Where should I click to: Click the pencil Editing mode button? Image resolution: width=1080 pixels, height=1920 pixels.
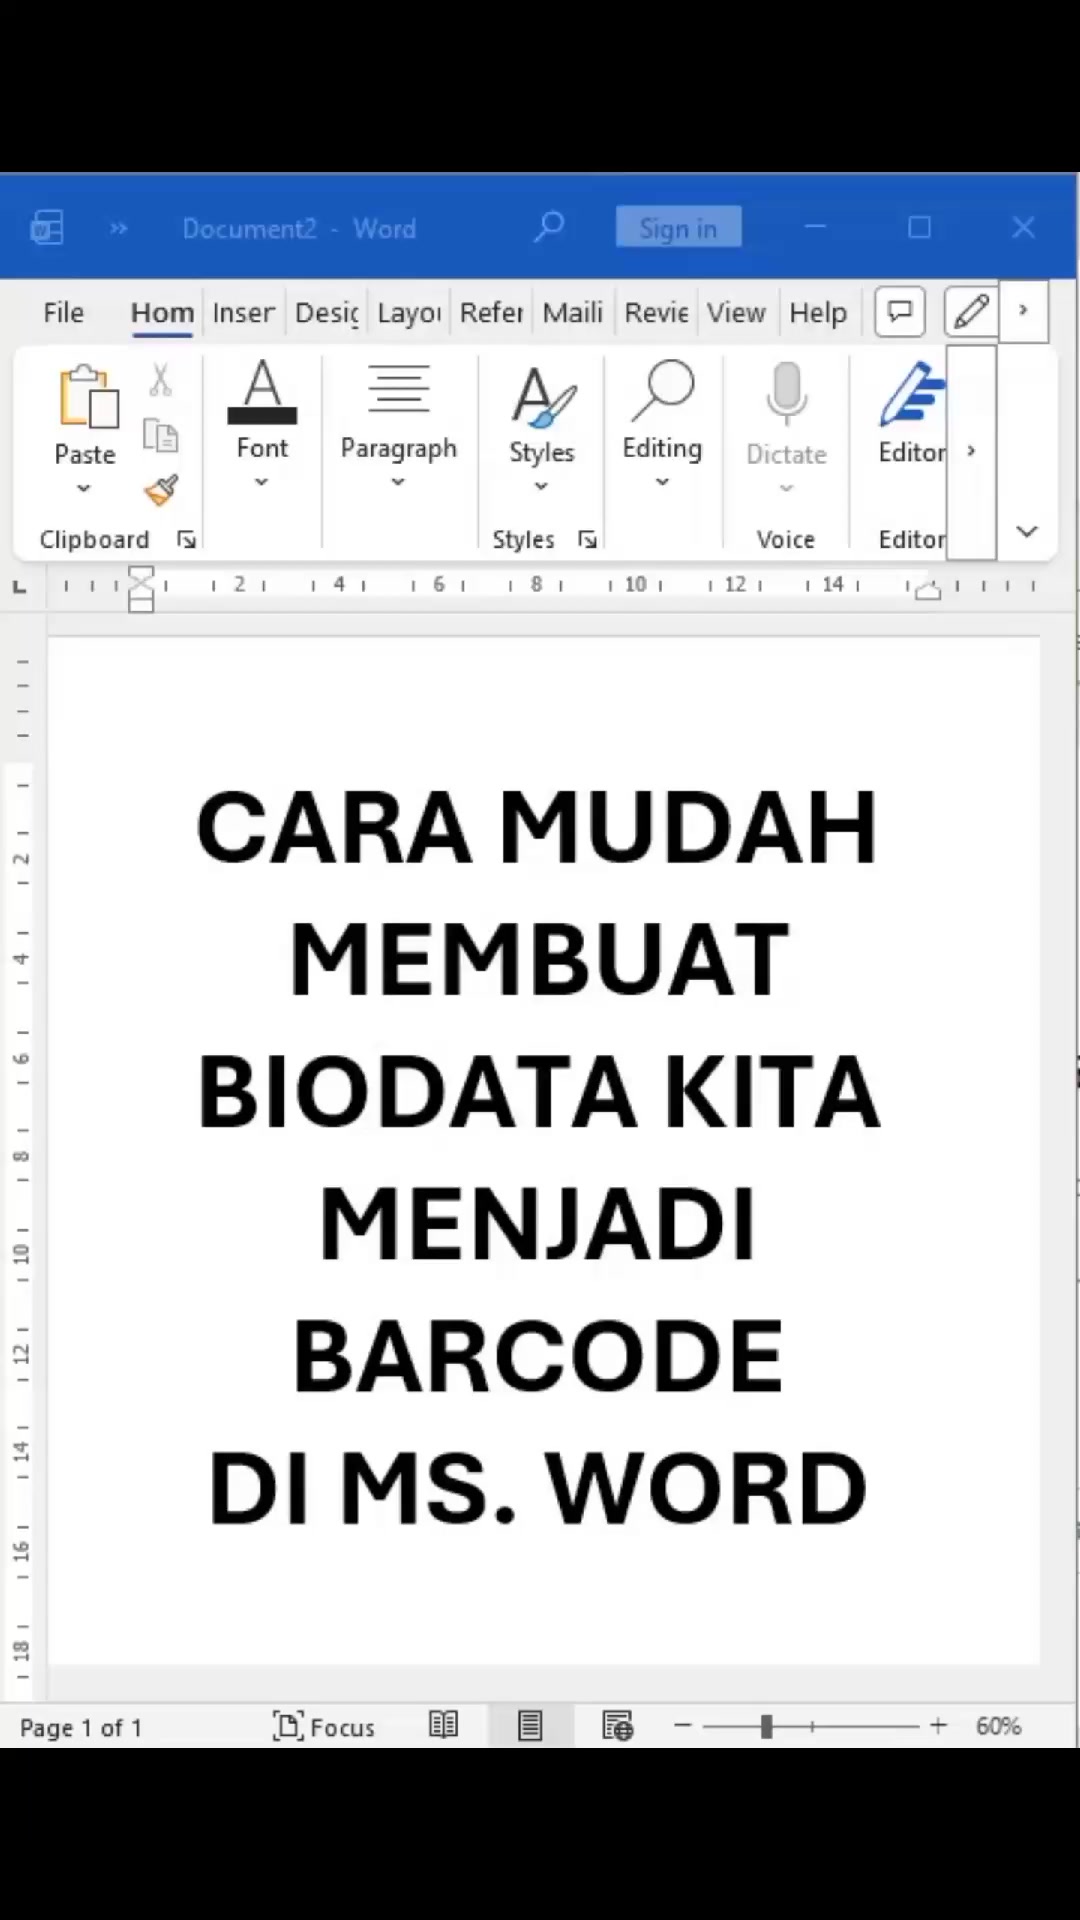[971, 312]
